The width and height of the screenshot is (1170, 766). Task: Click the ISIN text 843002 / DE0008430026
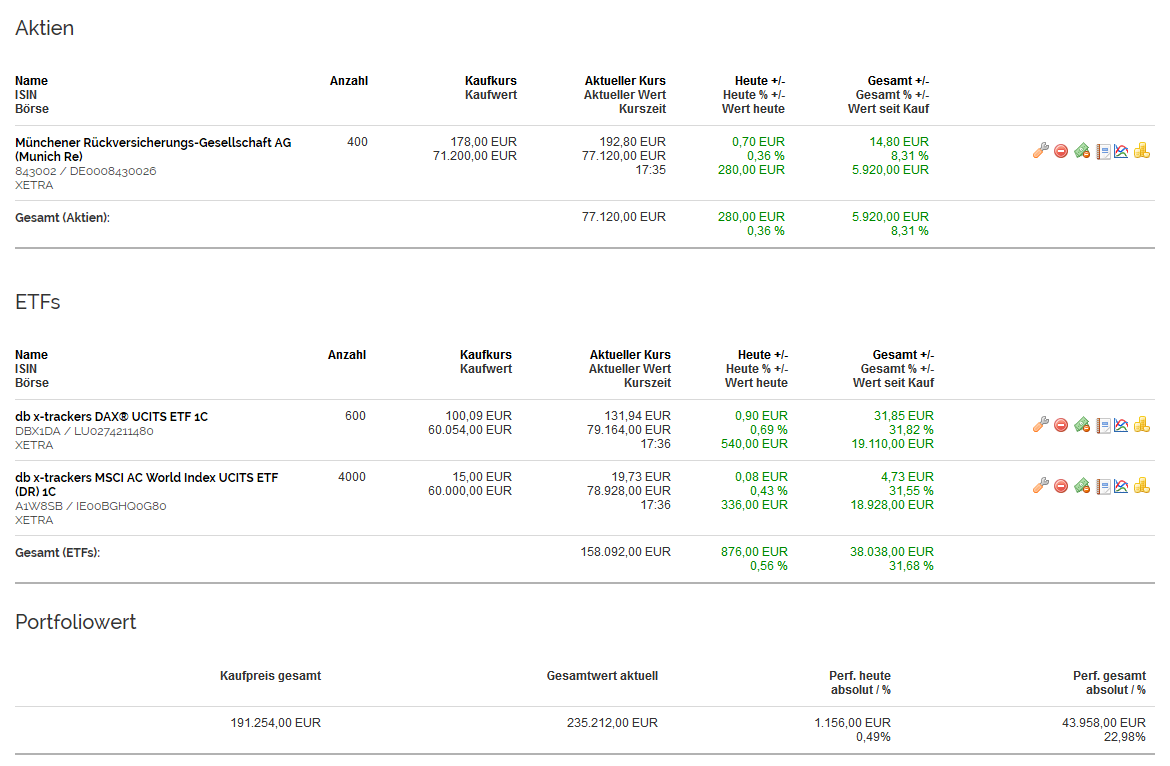click(86, 171)
